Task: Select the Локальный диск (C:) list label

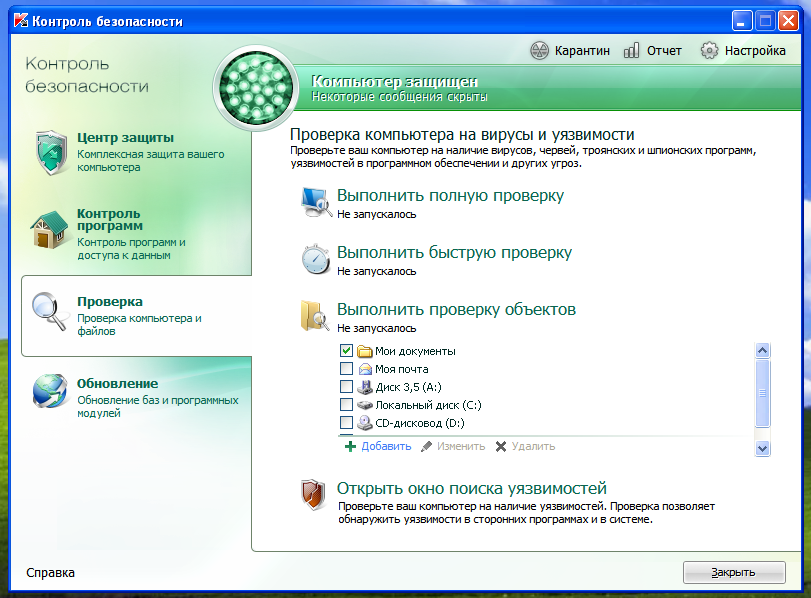Action: pos(428,405)
